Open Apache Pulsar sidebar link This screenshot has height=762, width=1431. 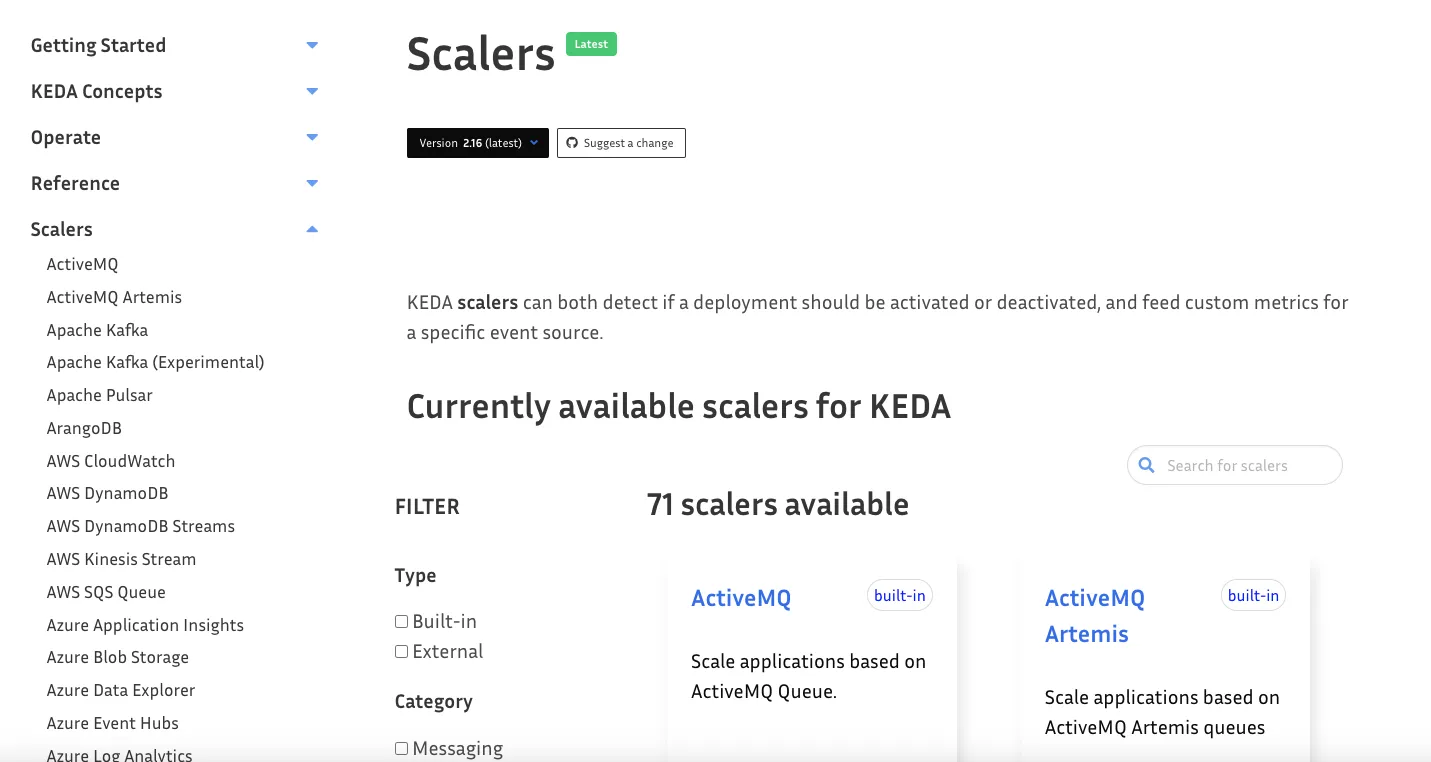coord(100,395)
